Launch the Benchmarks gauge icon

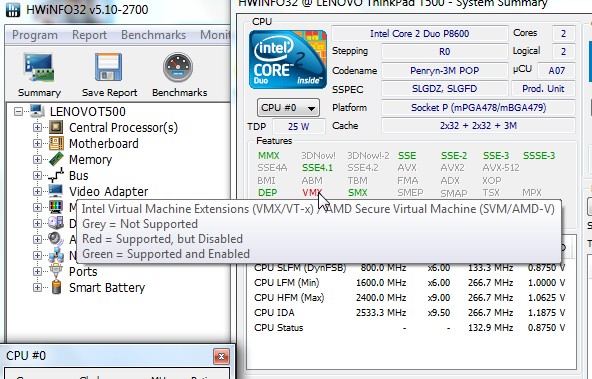coord(178,67)
